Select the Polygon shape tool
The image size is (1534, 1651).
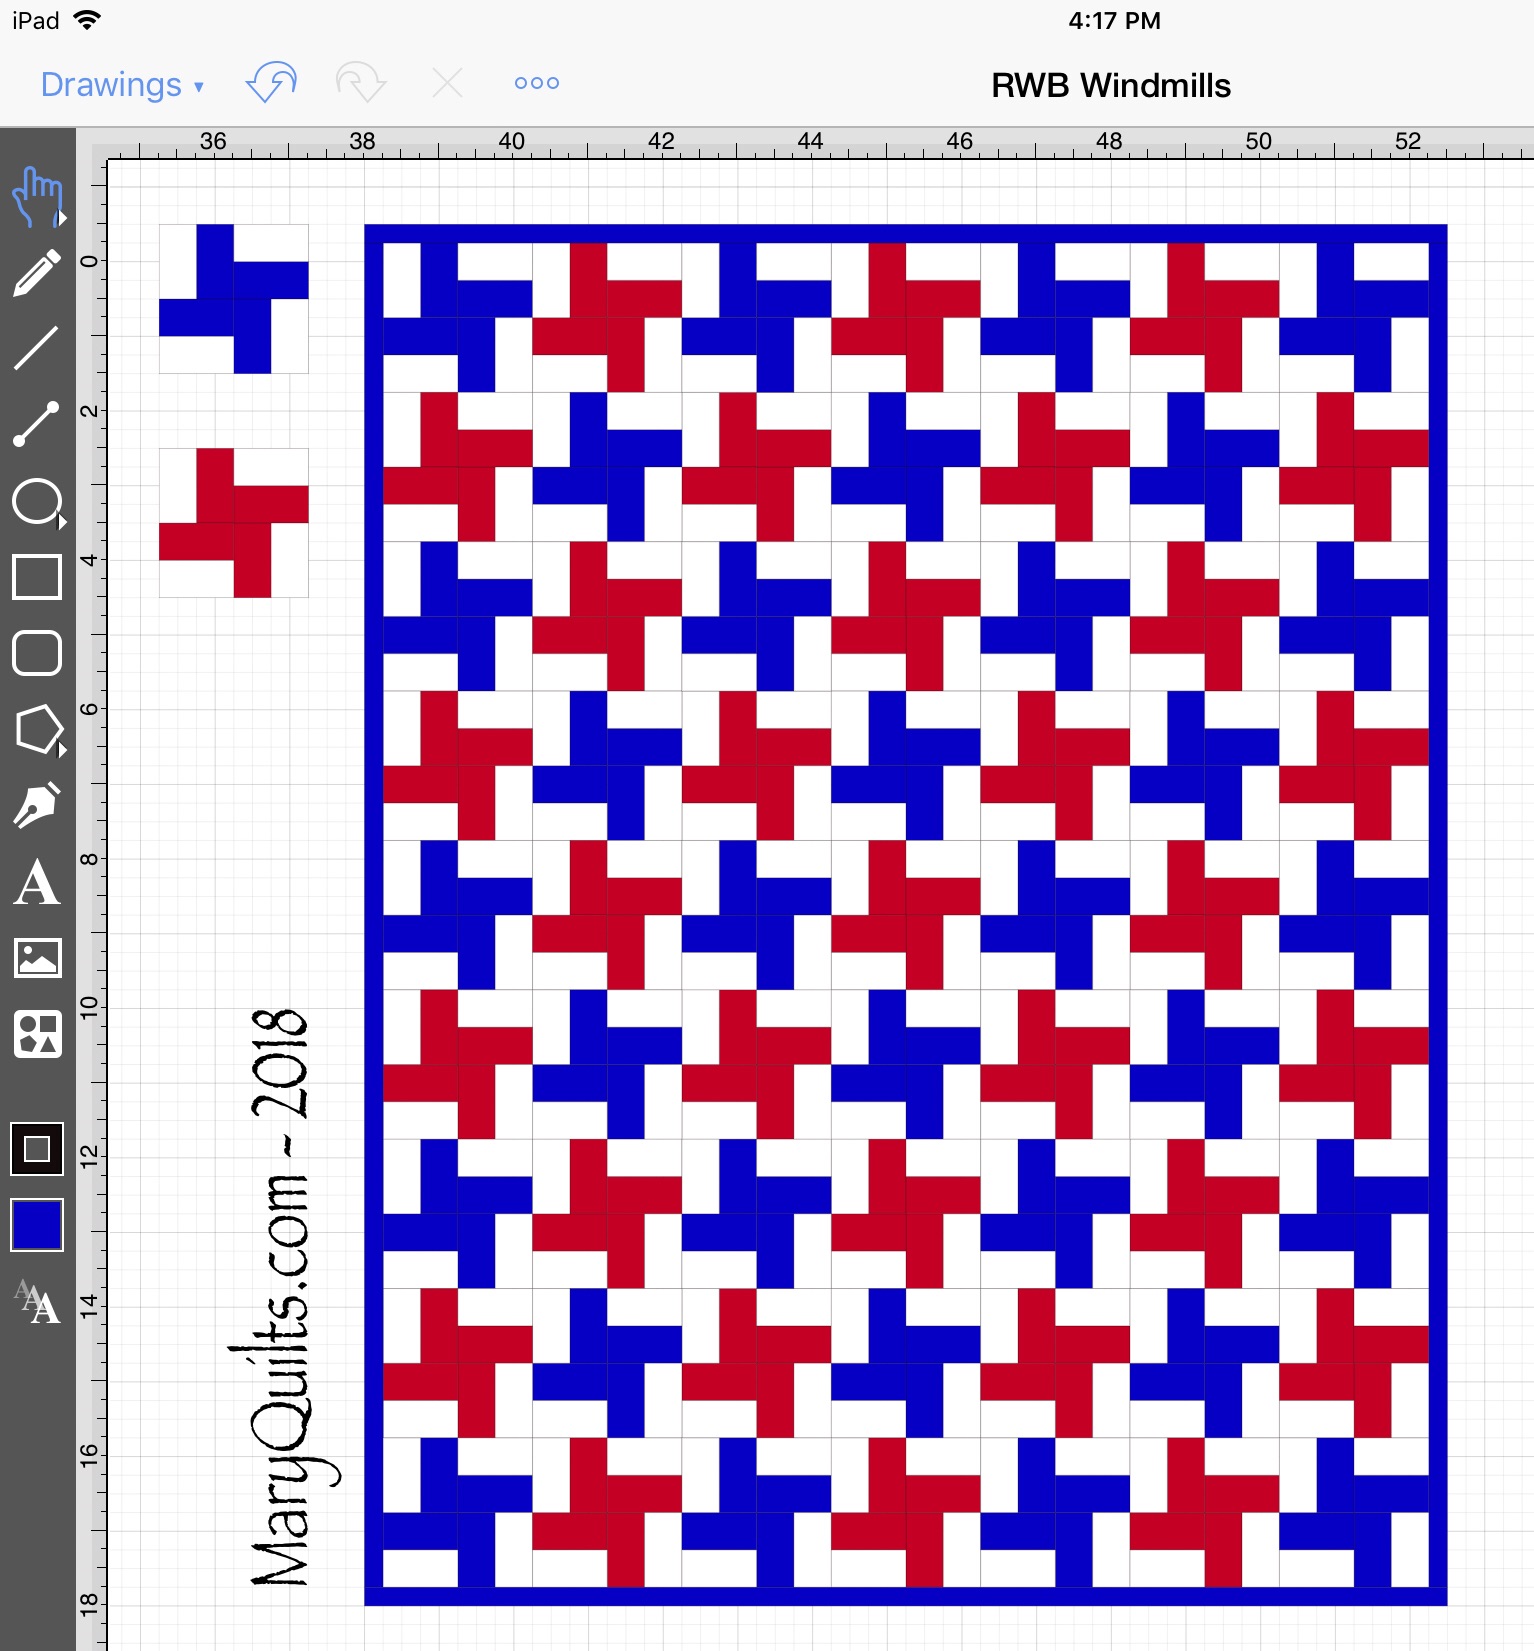click(38, 729)
